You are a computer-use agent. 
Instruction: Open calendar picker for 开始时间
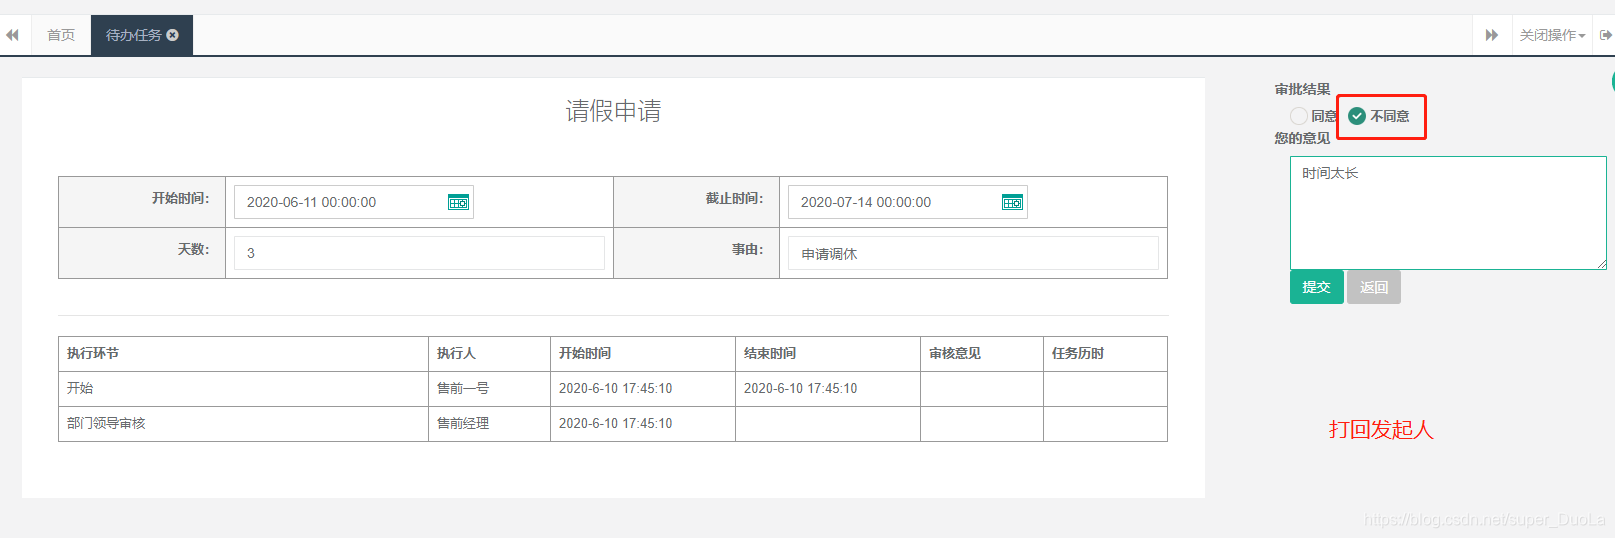pos(458,202)
